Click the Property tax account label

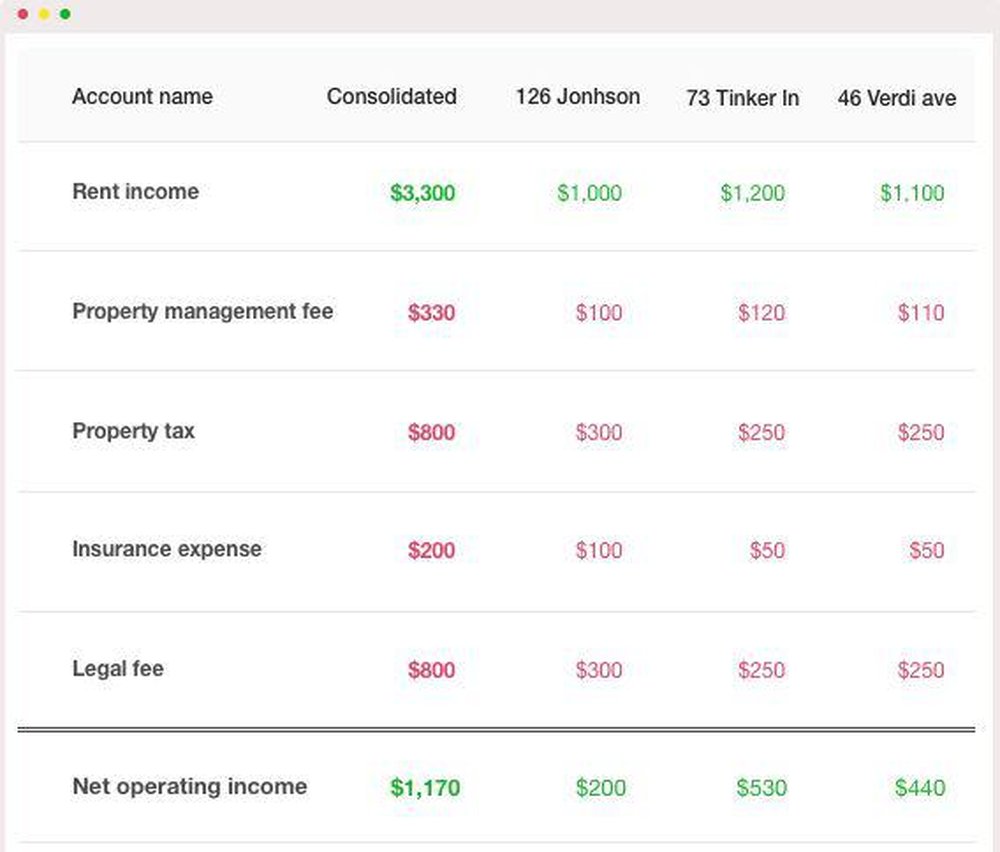tap(133, 431)
